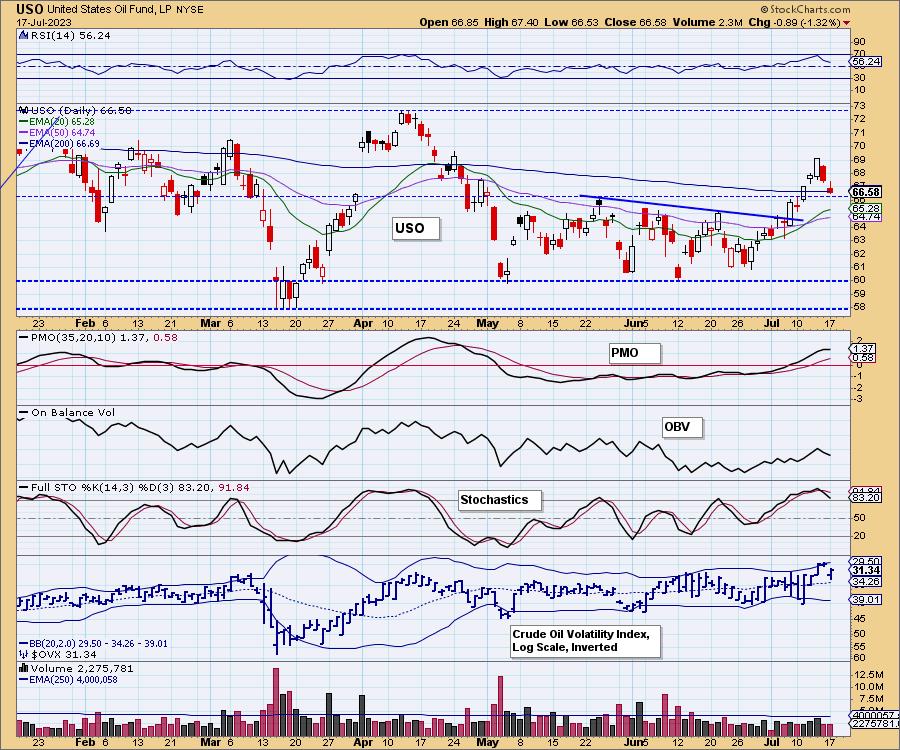The height and width of the screenshot is (750, 900).
Task: Click the red down-arrow change indicator
Action: click(x=847, y=23)
